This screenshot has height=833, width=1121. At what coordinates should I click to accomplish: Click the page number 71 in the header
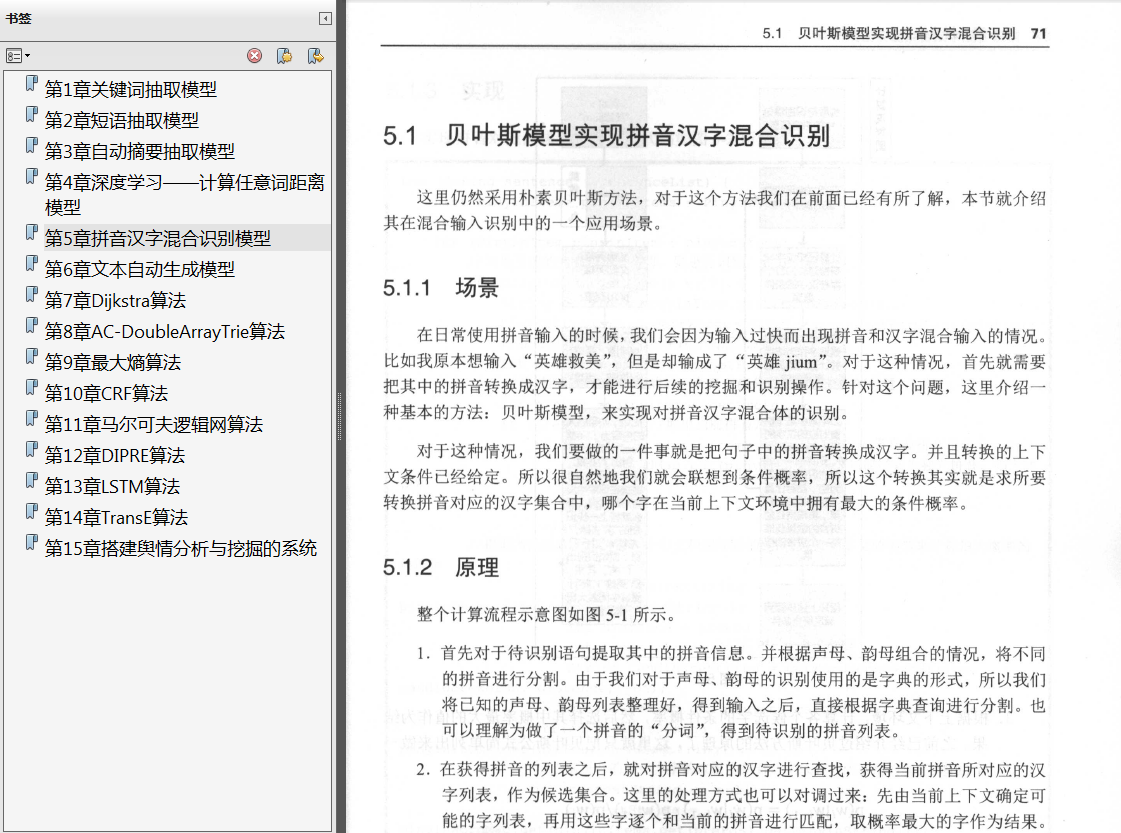point(1039,34)
